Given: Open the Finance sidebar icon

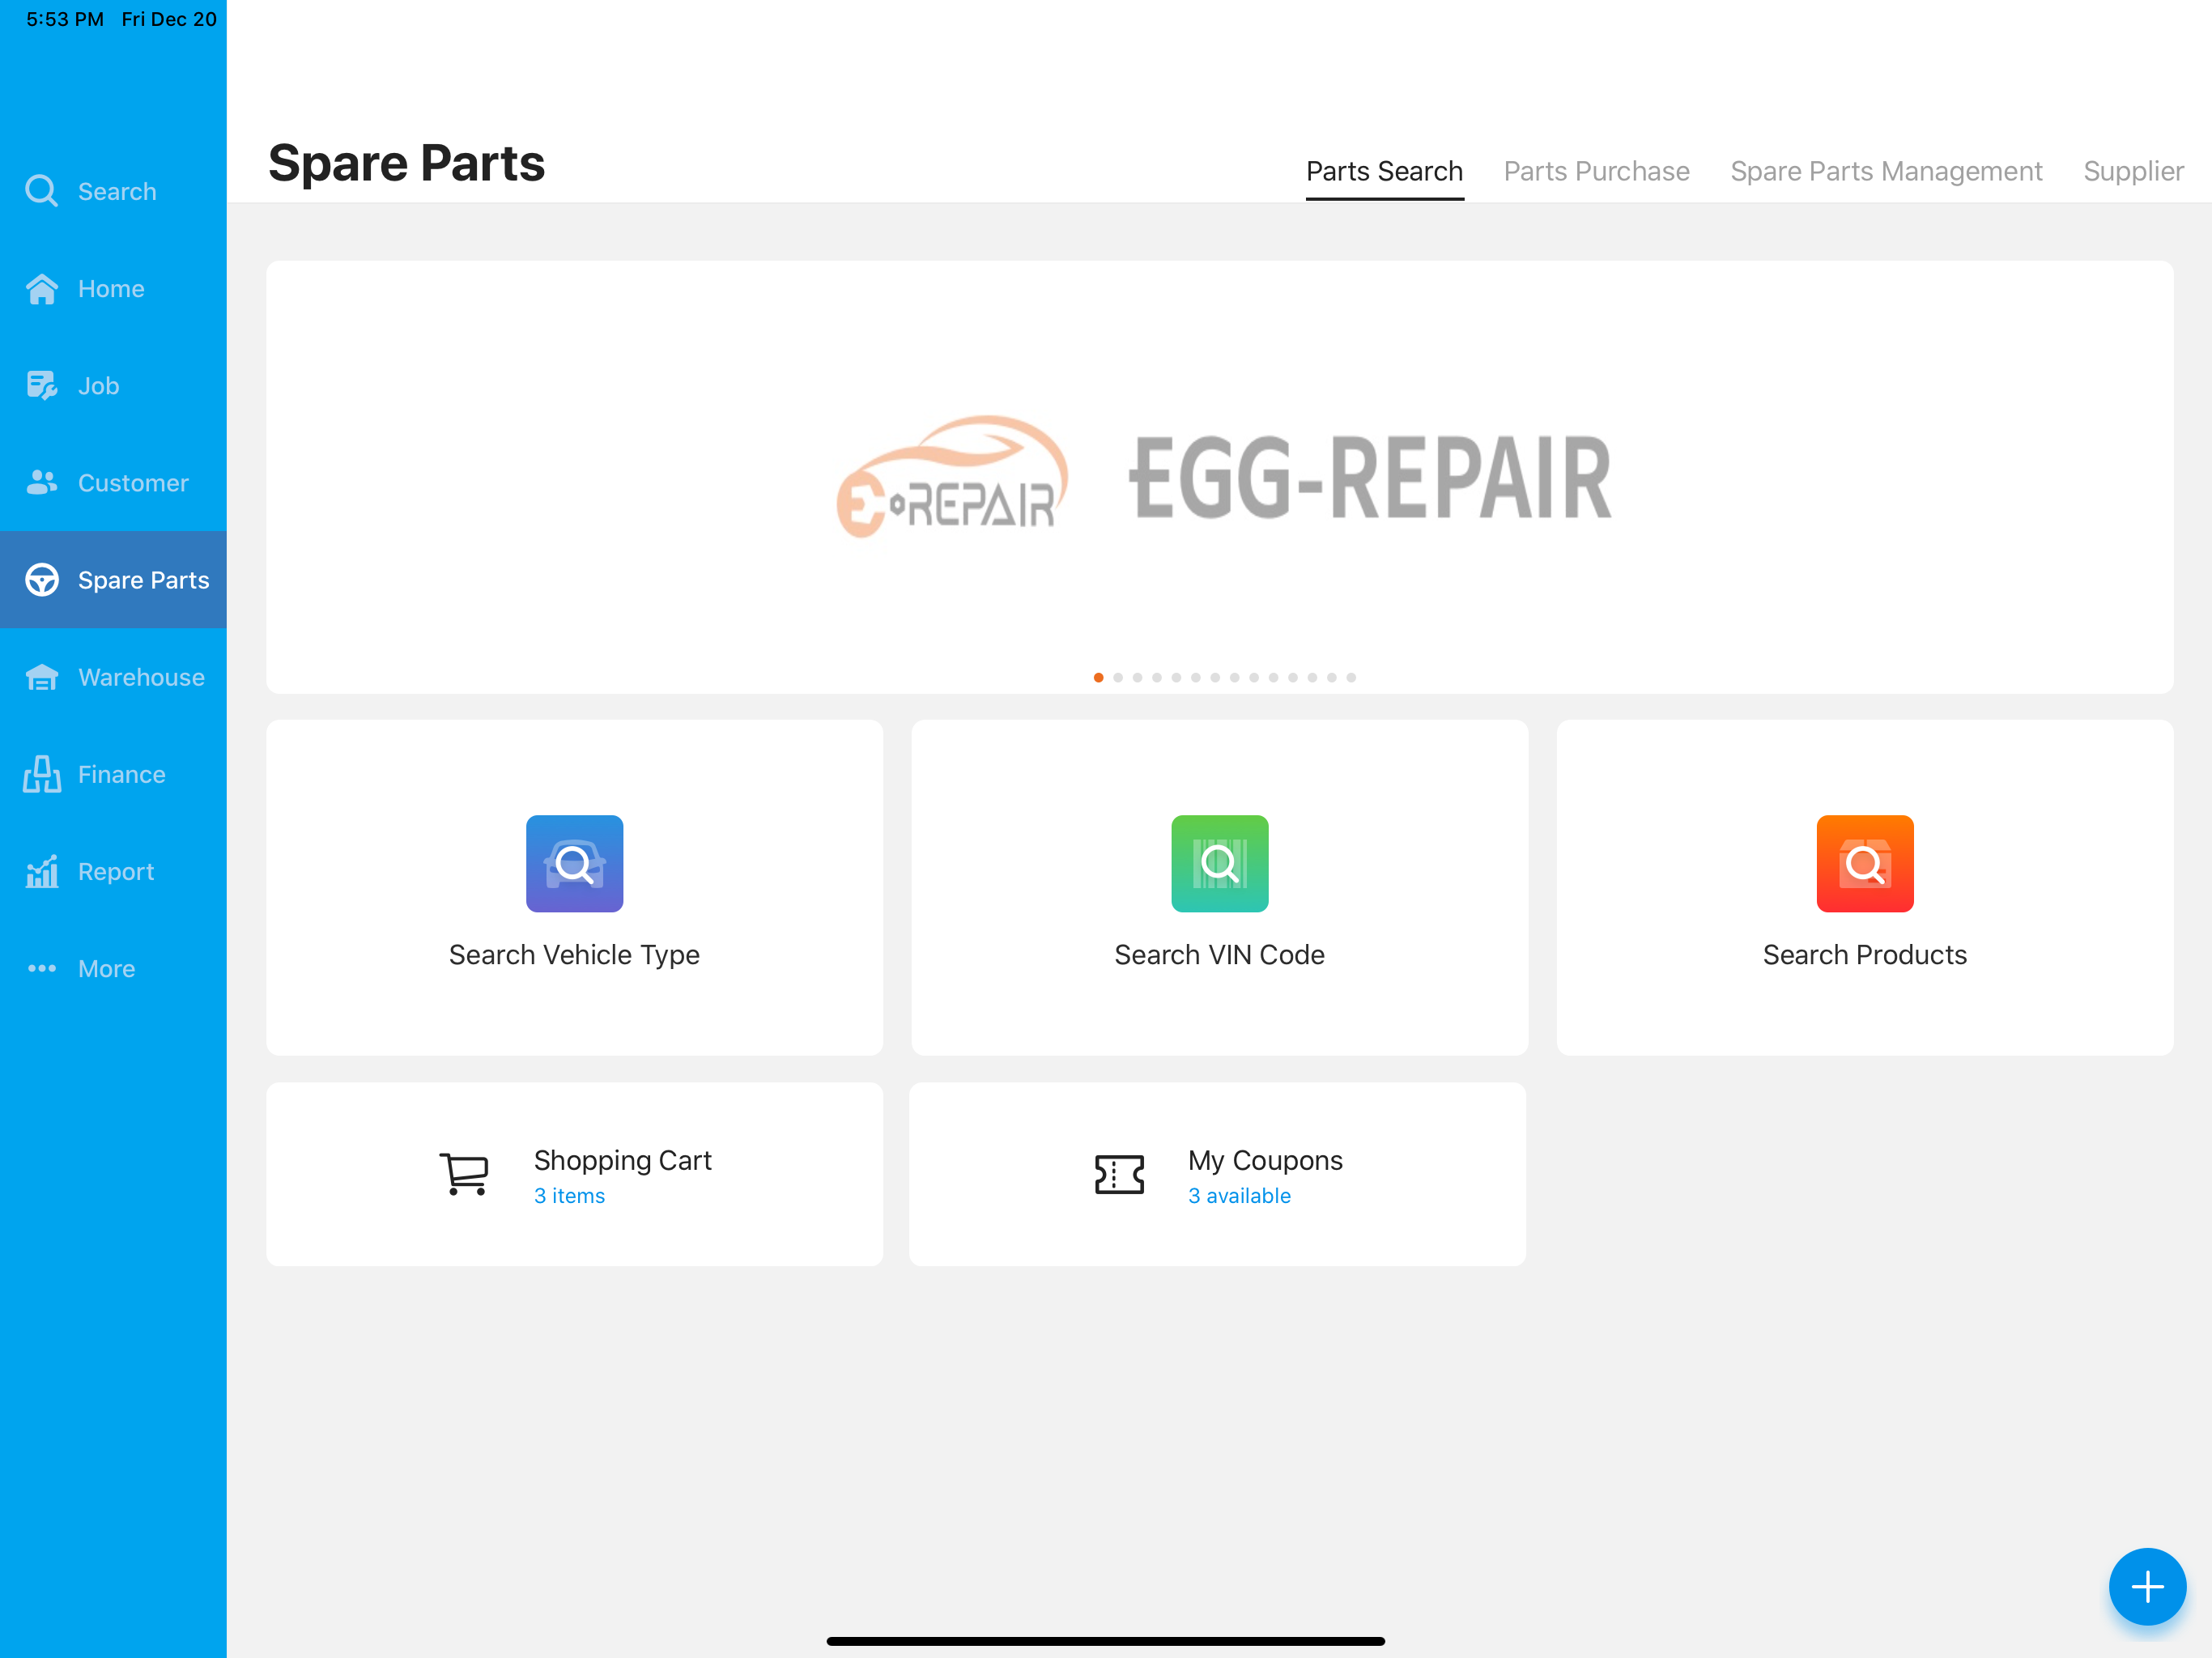Looking at the screenshot, I should click(41, 775).
